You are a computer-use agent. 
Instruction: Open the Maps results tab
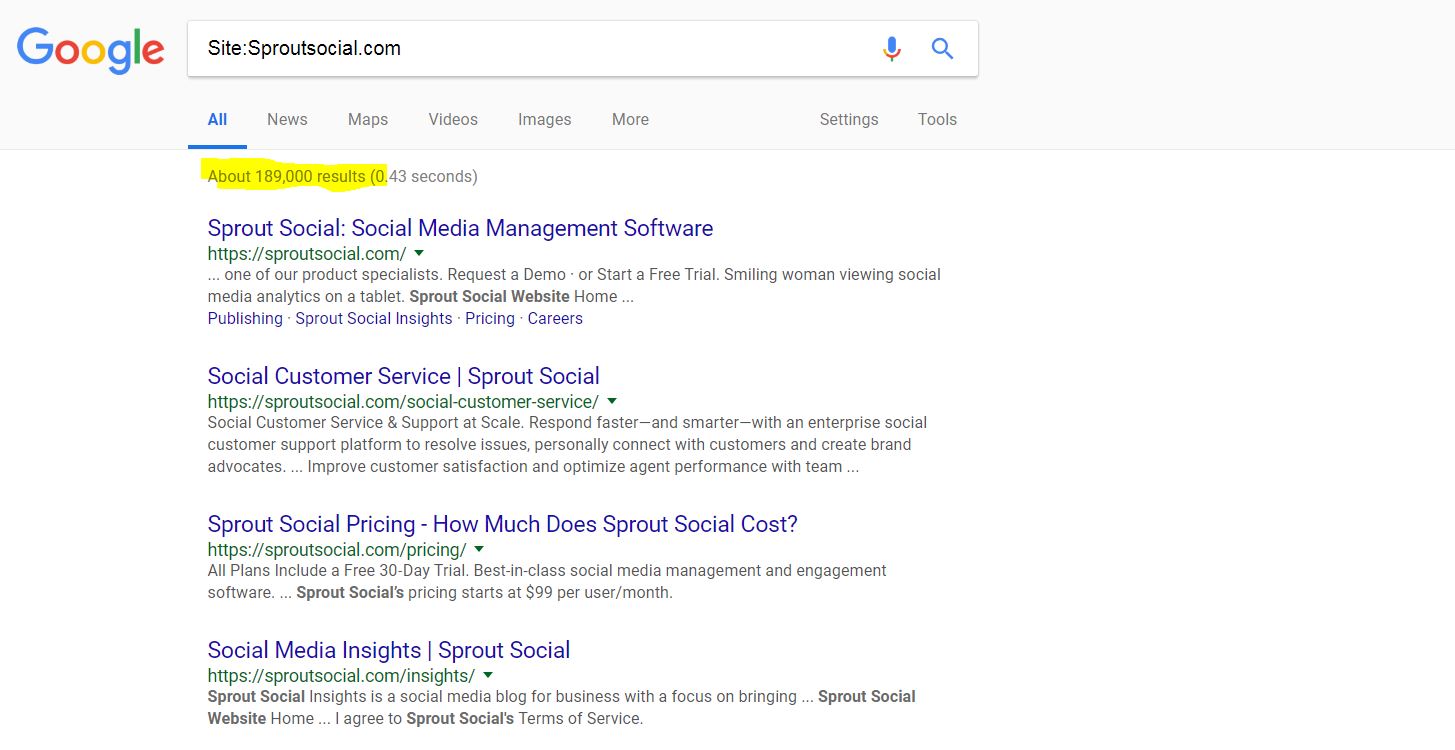pyautogui.click(x=367, y=119)
